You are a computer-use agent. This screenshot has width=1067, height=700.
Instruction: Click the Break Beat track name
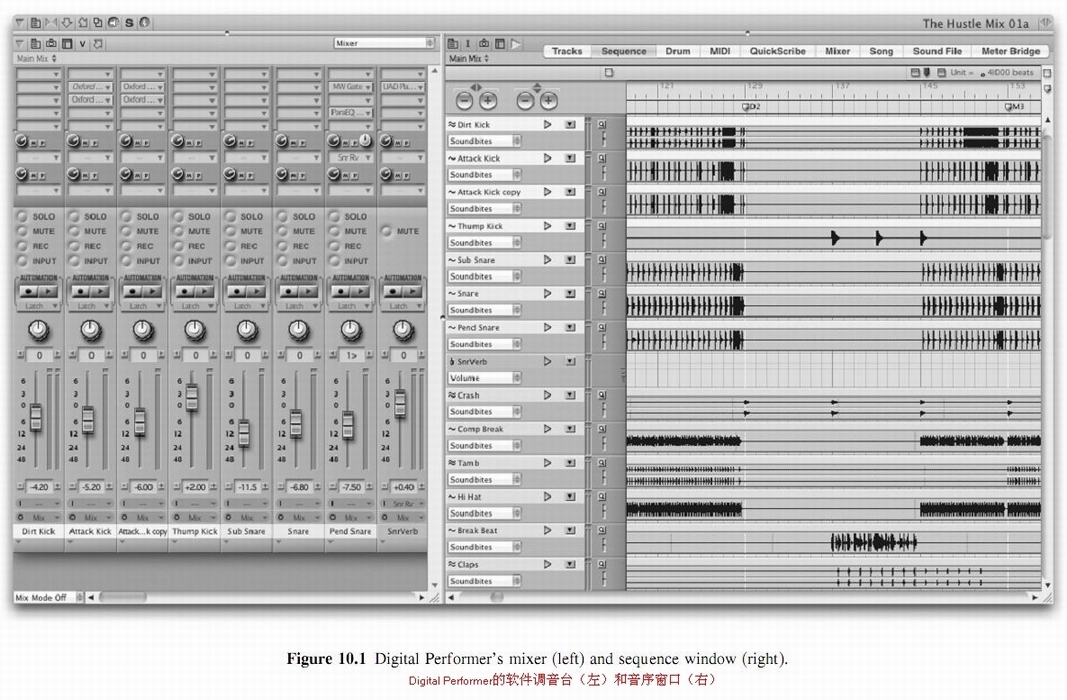click(x=477, y=531)
